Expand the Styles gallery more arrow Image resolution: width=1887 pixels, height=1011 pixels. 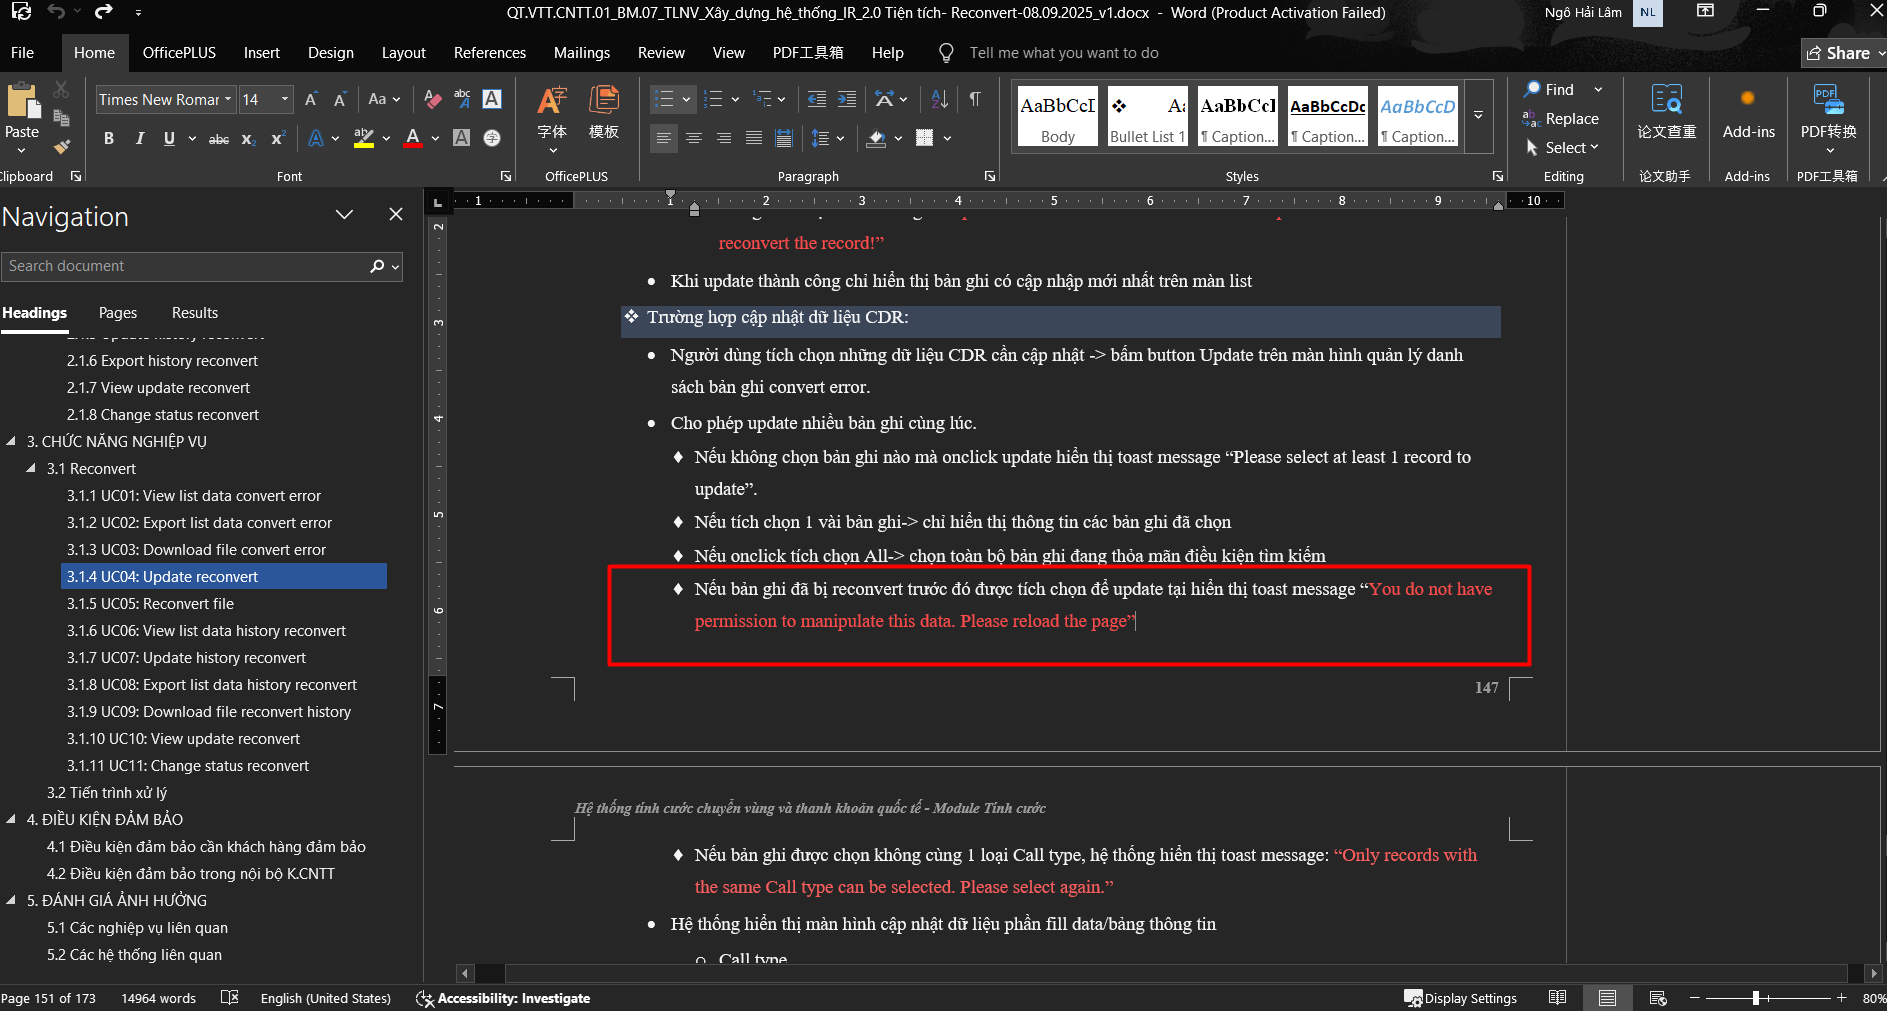point(1478,116)
